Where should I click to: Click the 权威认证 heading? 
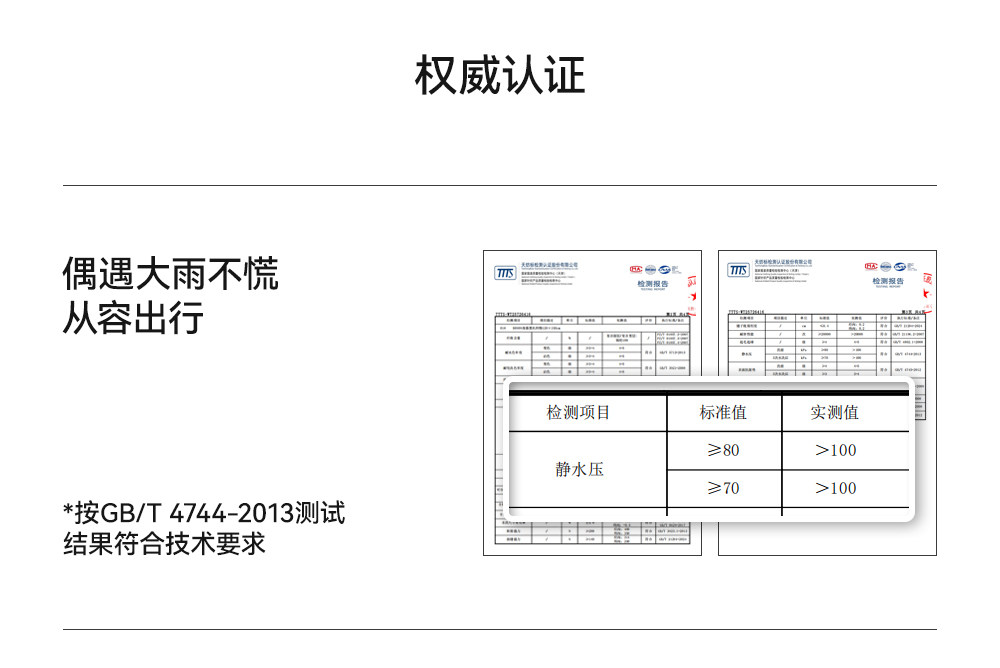(500, 75)
